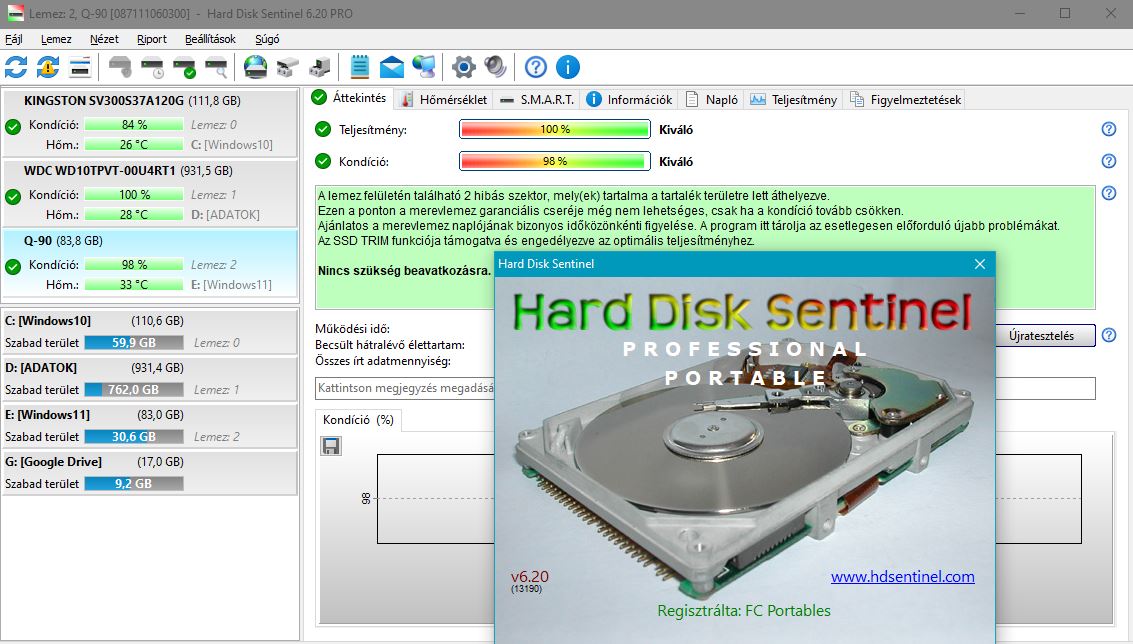The width and height of the screenshot is (1133, 644).
Task: Click the computer tower with boxes icon
Action: pos(319,67)
